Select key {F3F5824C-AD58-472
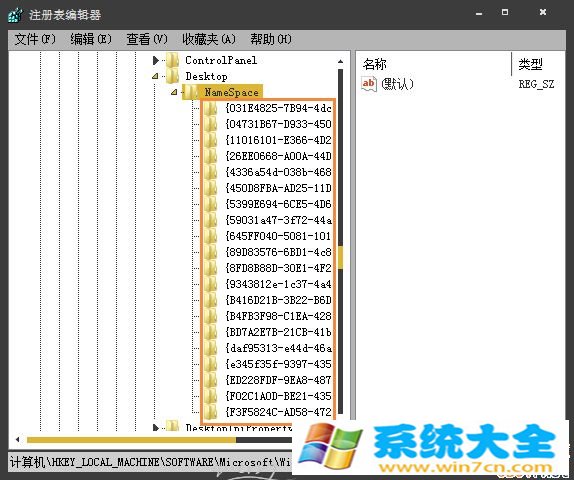 (x=279, y=412)
